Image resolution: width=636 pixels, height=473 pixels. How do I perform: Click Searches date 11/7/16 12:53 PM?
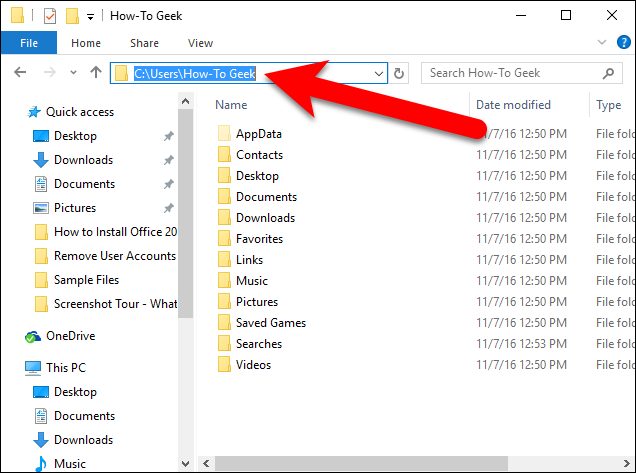[x=521, y=344]
